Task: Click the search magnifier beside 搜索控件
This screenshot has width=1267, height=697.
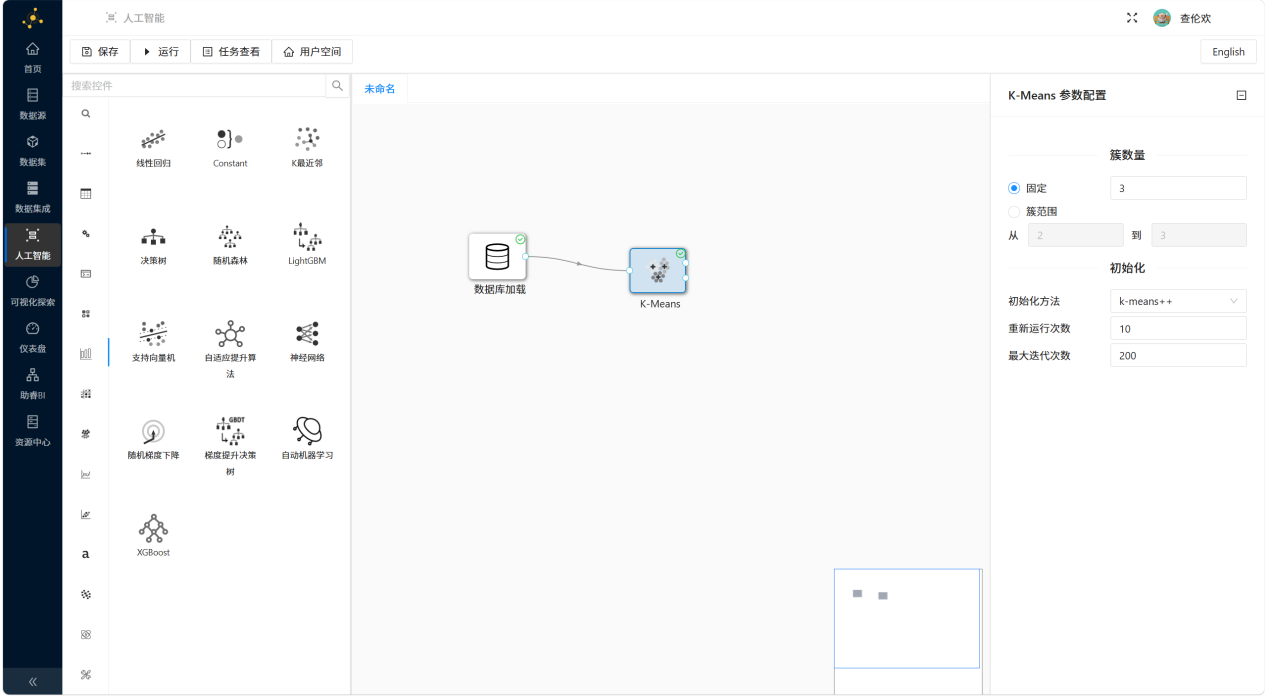Action: click(x=337, y=86)
